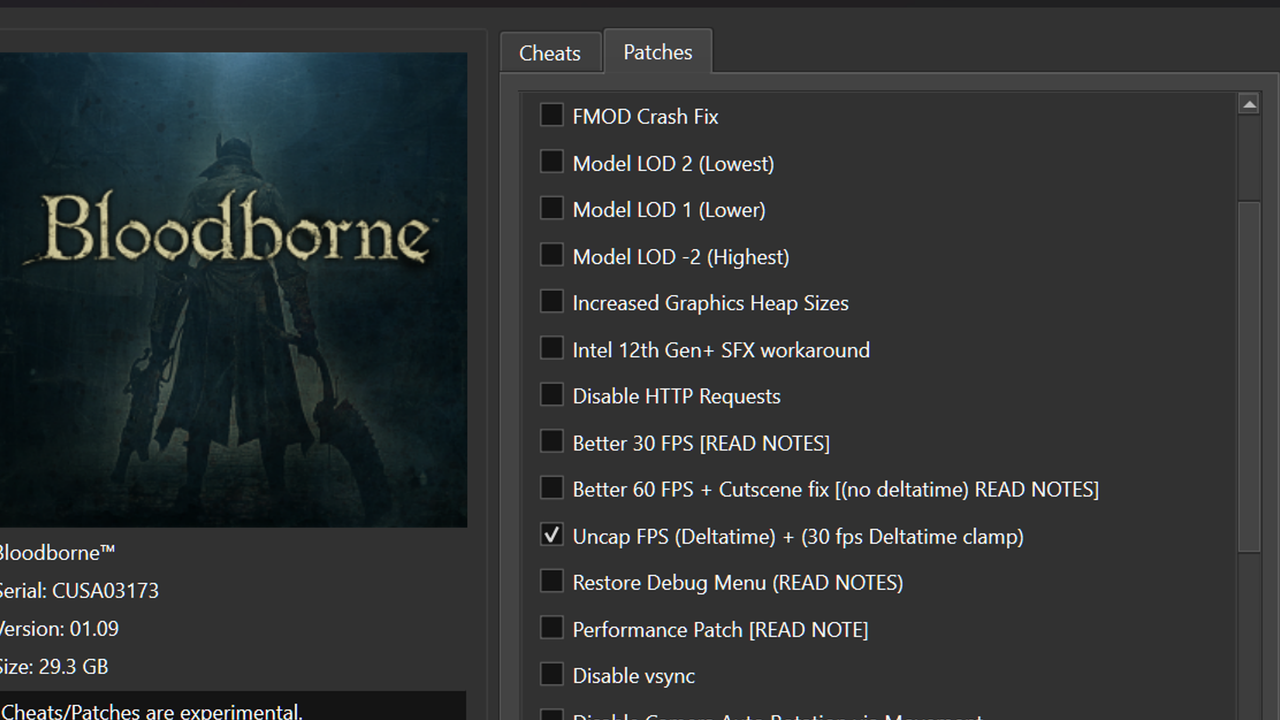Tick Better 30 FPS checkbox
Screen dimensions: 1280x720
(x=551, y=441)
